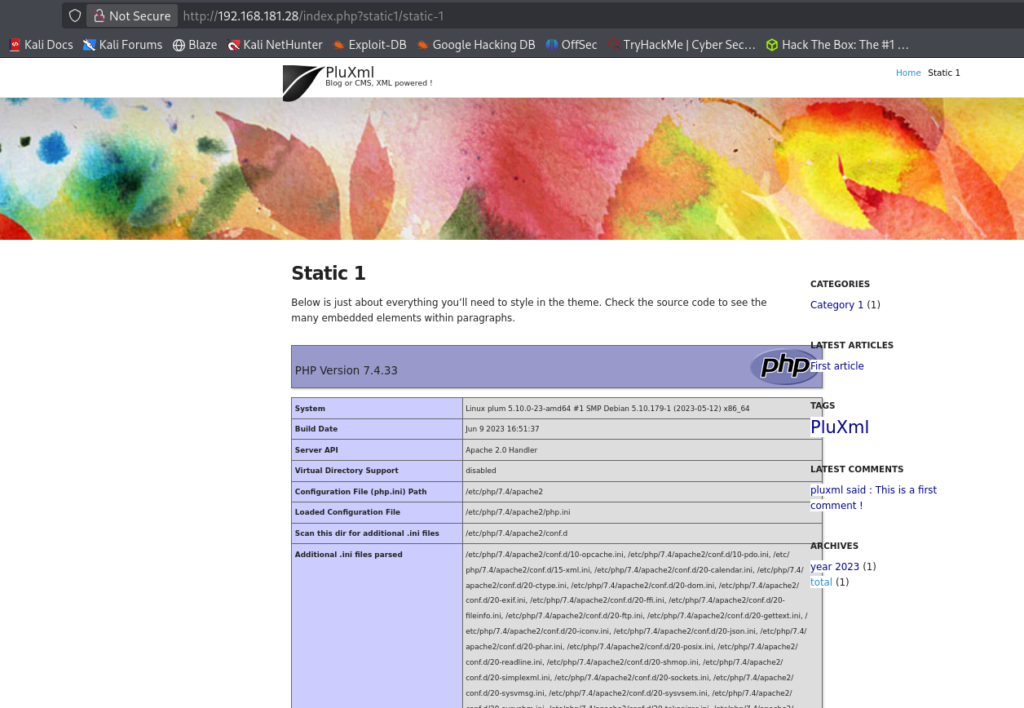1024x708 pixels.
Task: Click the shield tracking protection icon
Action: tap(74, 16)
